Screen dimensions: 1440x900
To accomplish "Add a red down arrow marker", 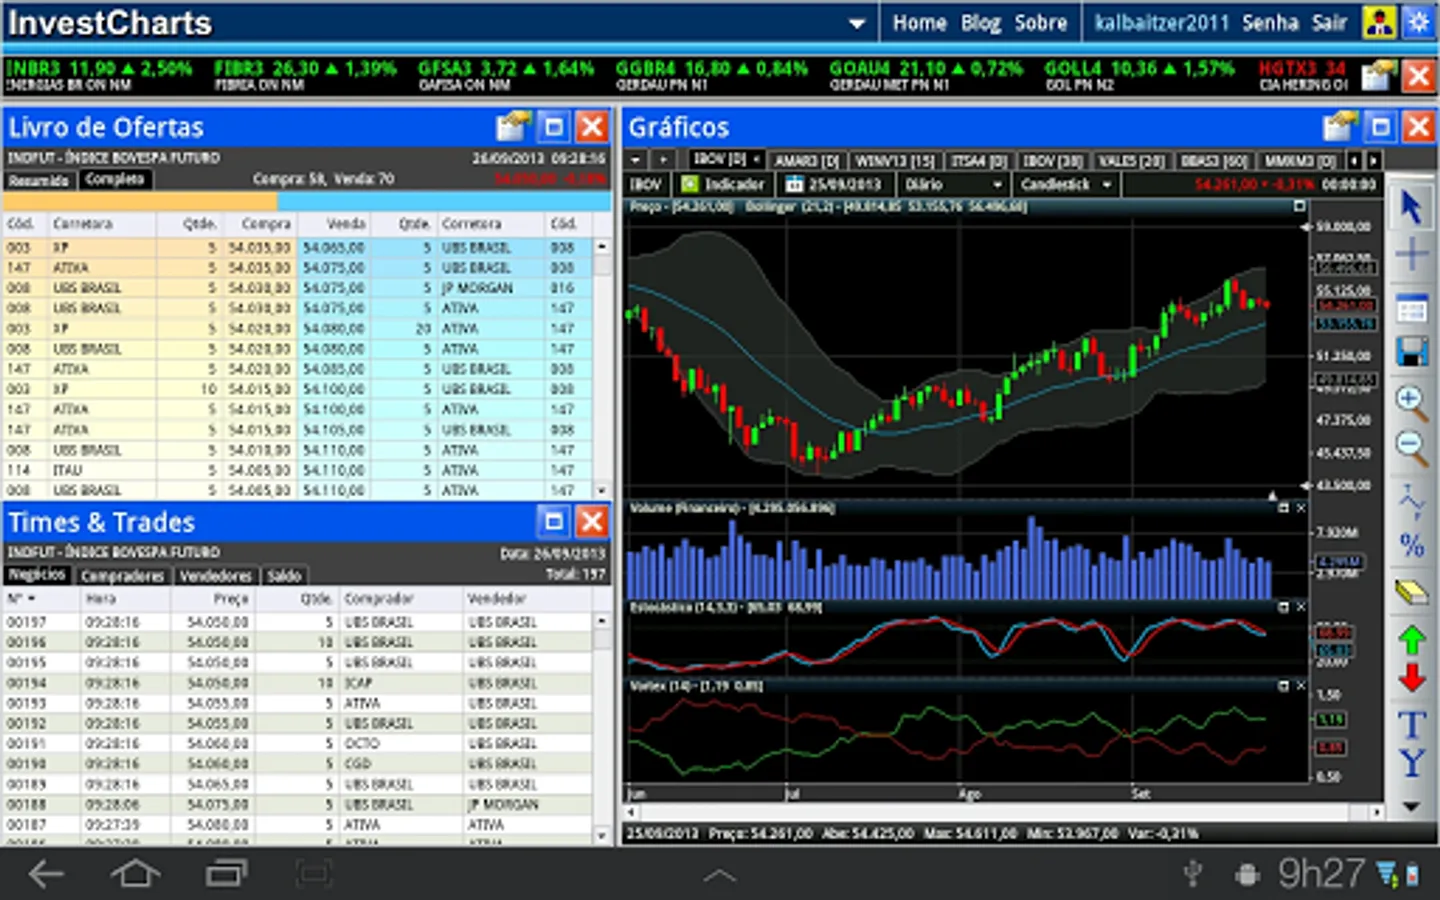I will (1411, 679).
